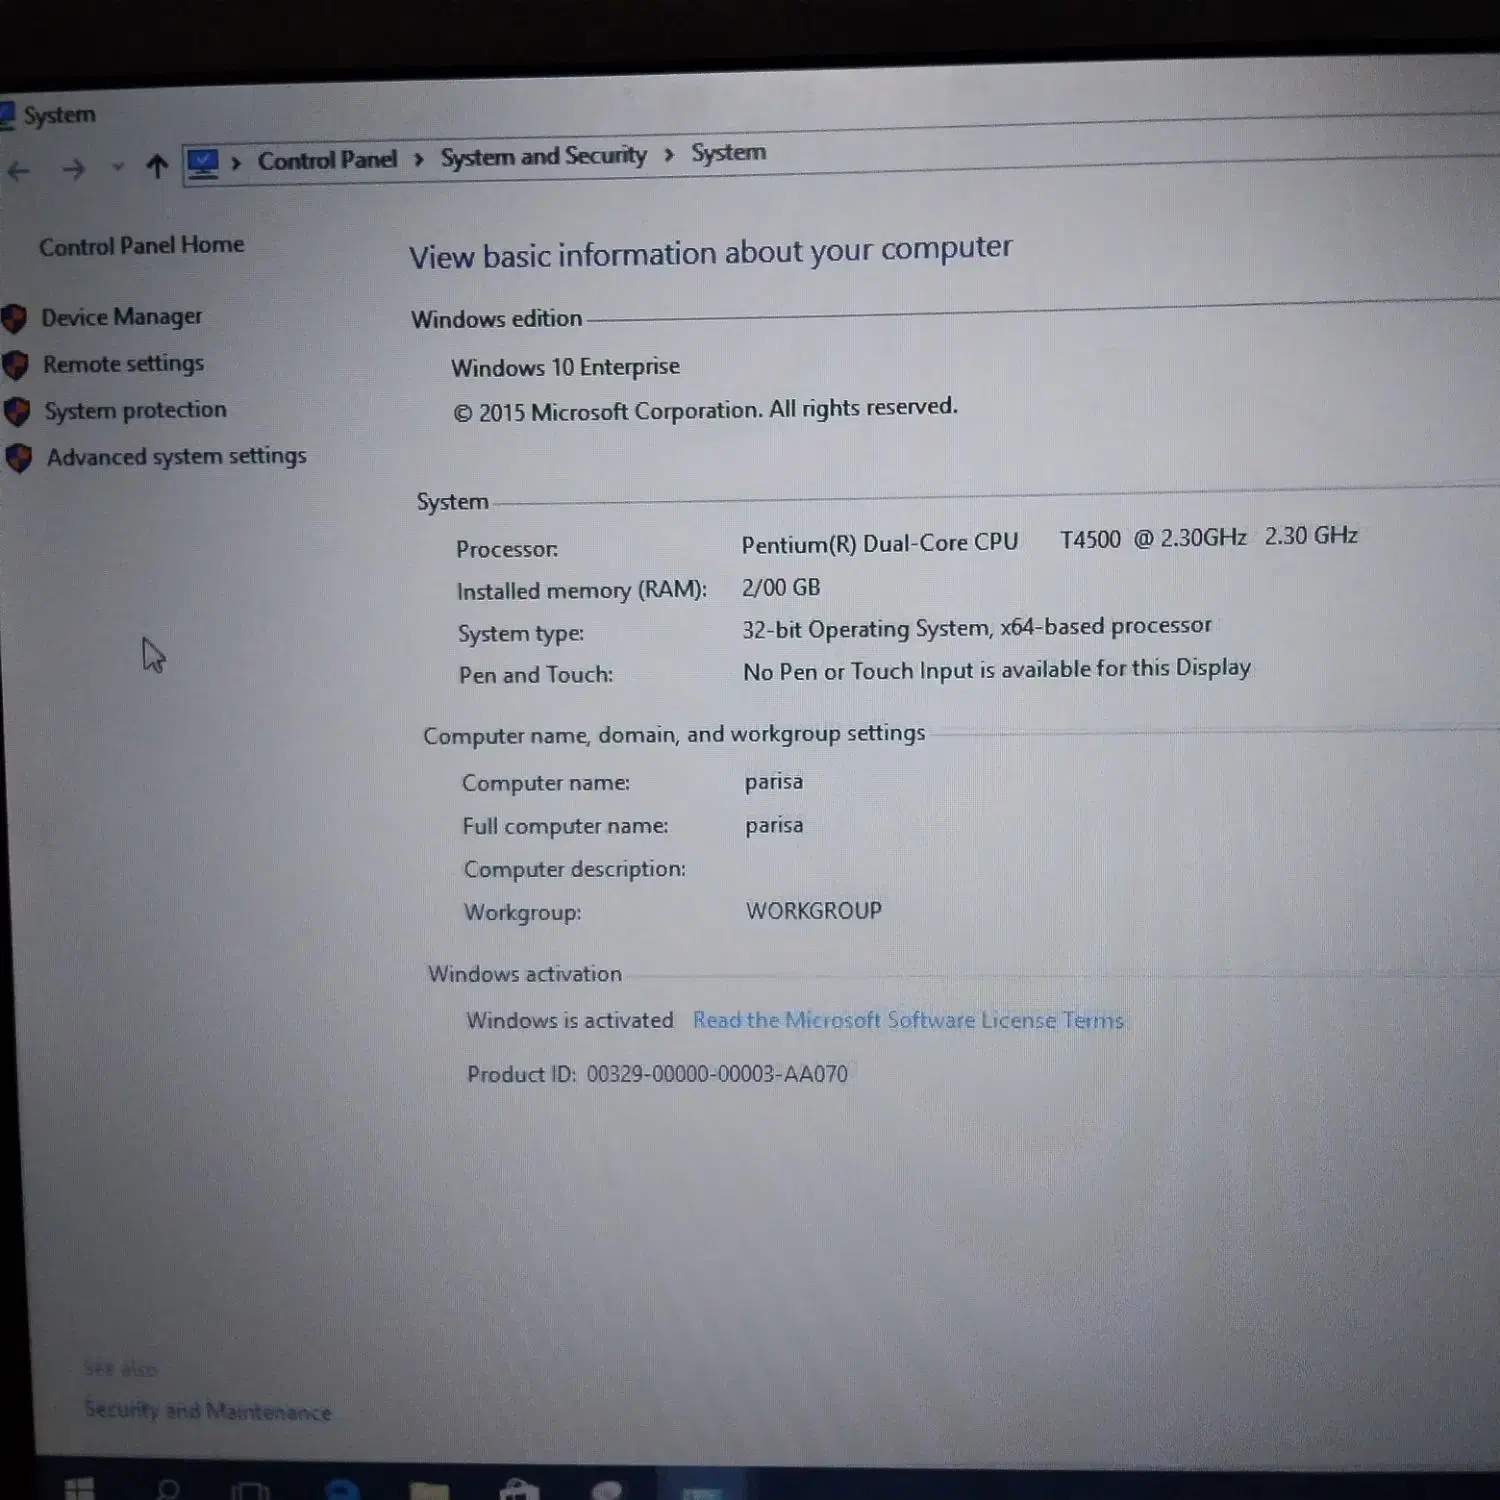Go forward with the right arrow
The width and height of the screenshot is (1500, 1500).
pos(73,169)
